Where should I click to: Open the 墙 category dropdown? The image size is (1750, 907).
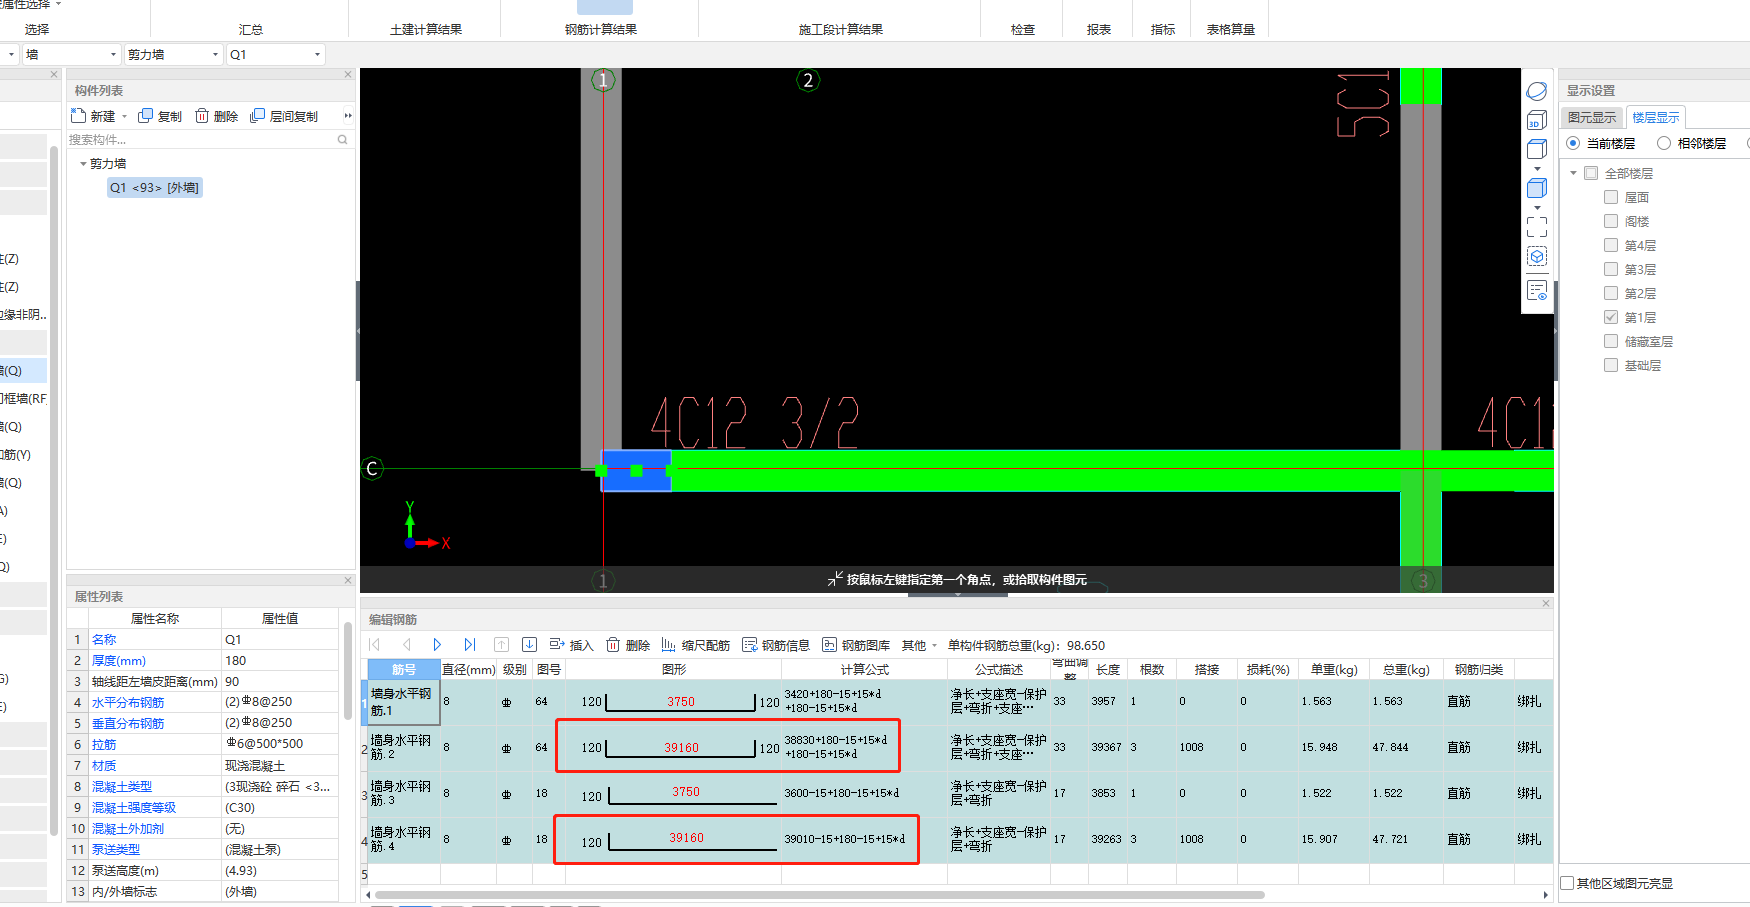tap(72, 54)
